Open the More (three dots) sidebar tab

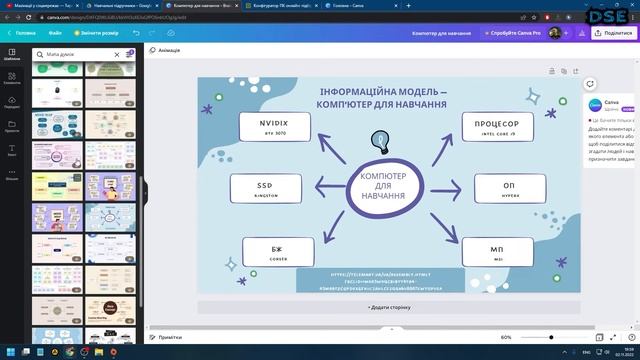point(12,175)
